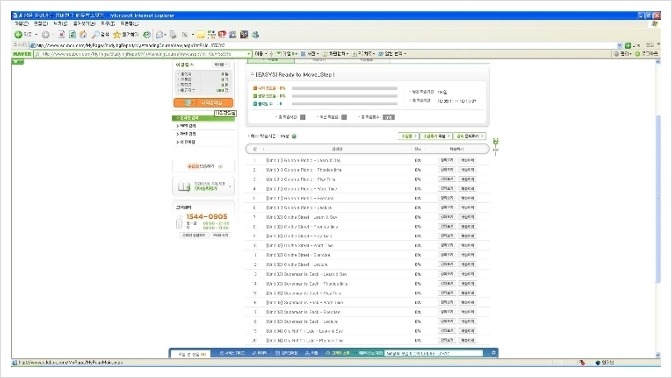Open the On the Street - Learn & Say lesson title

pyautogui.click(x=302, y=217)
